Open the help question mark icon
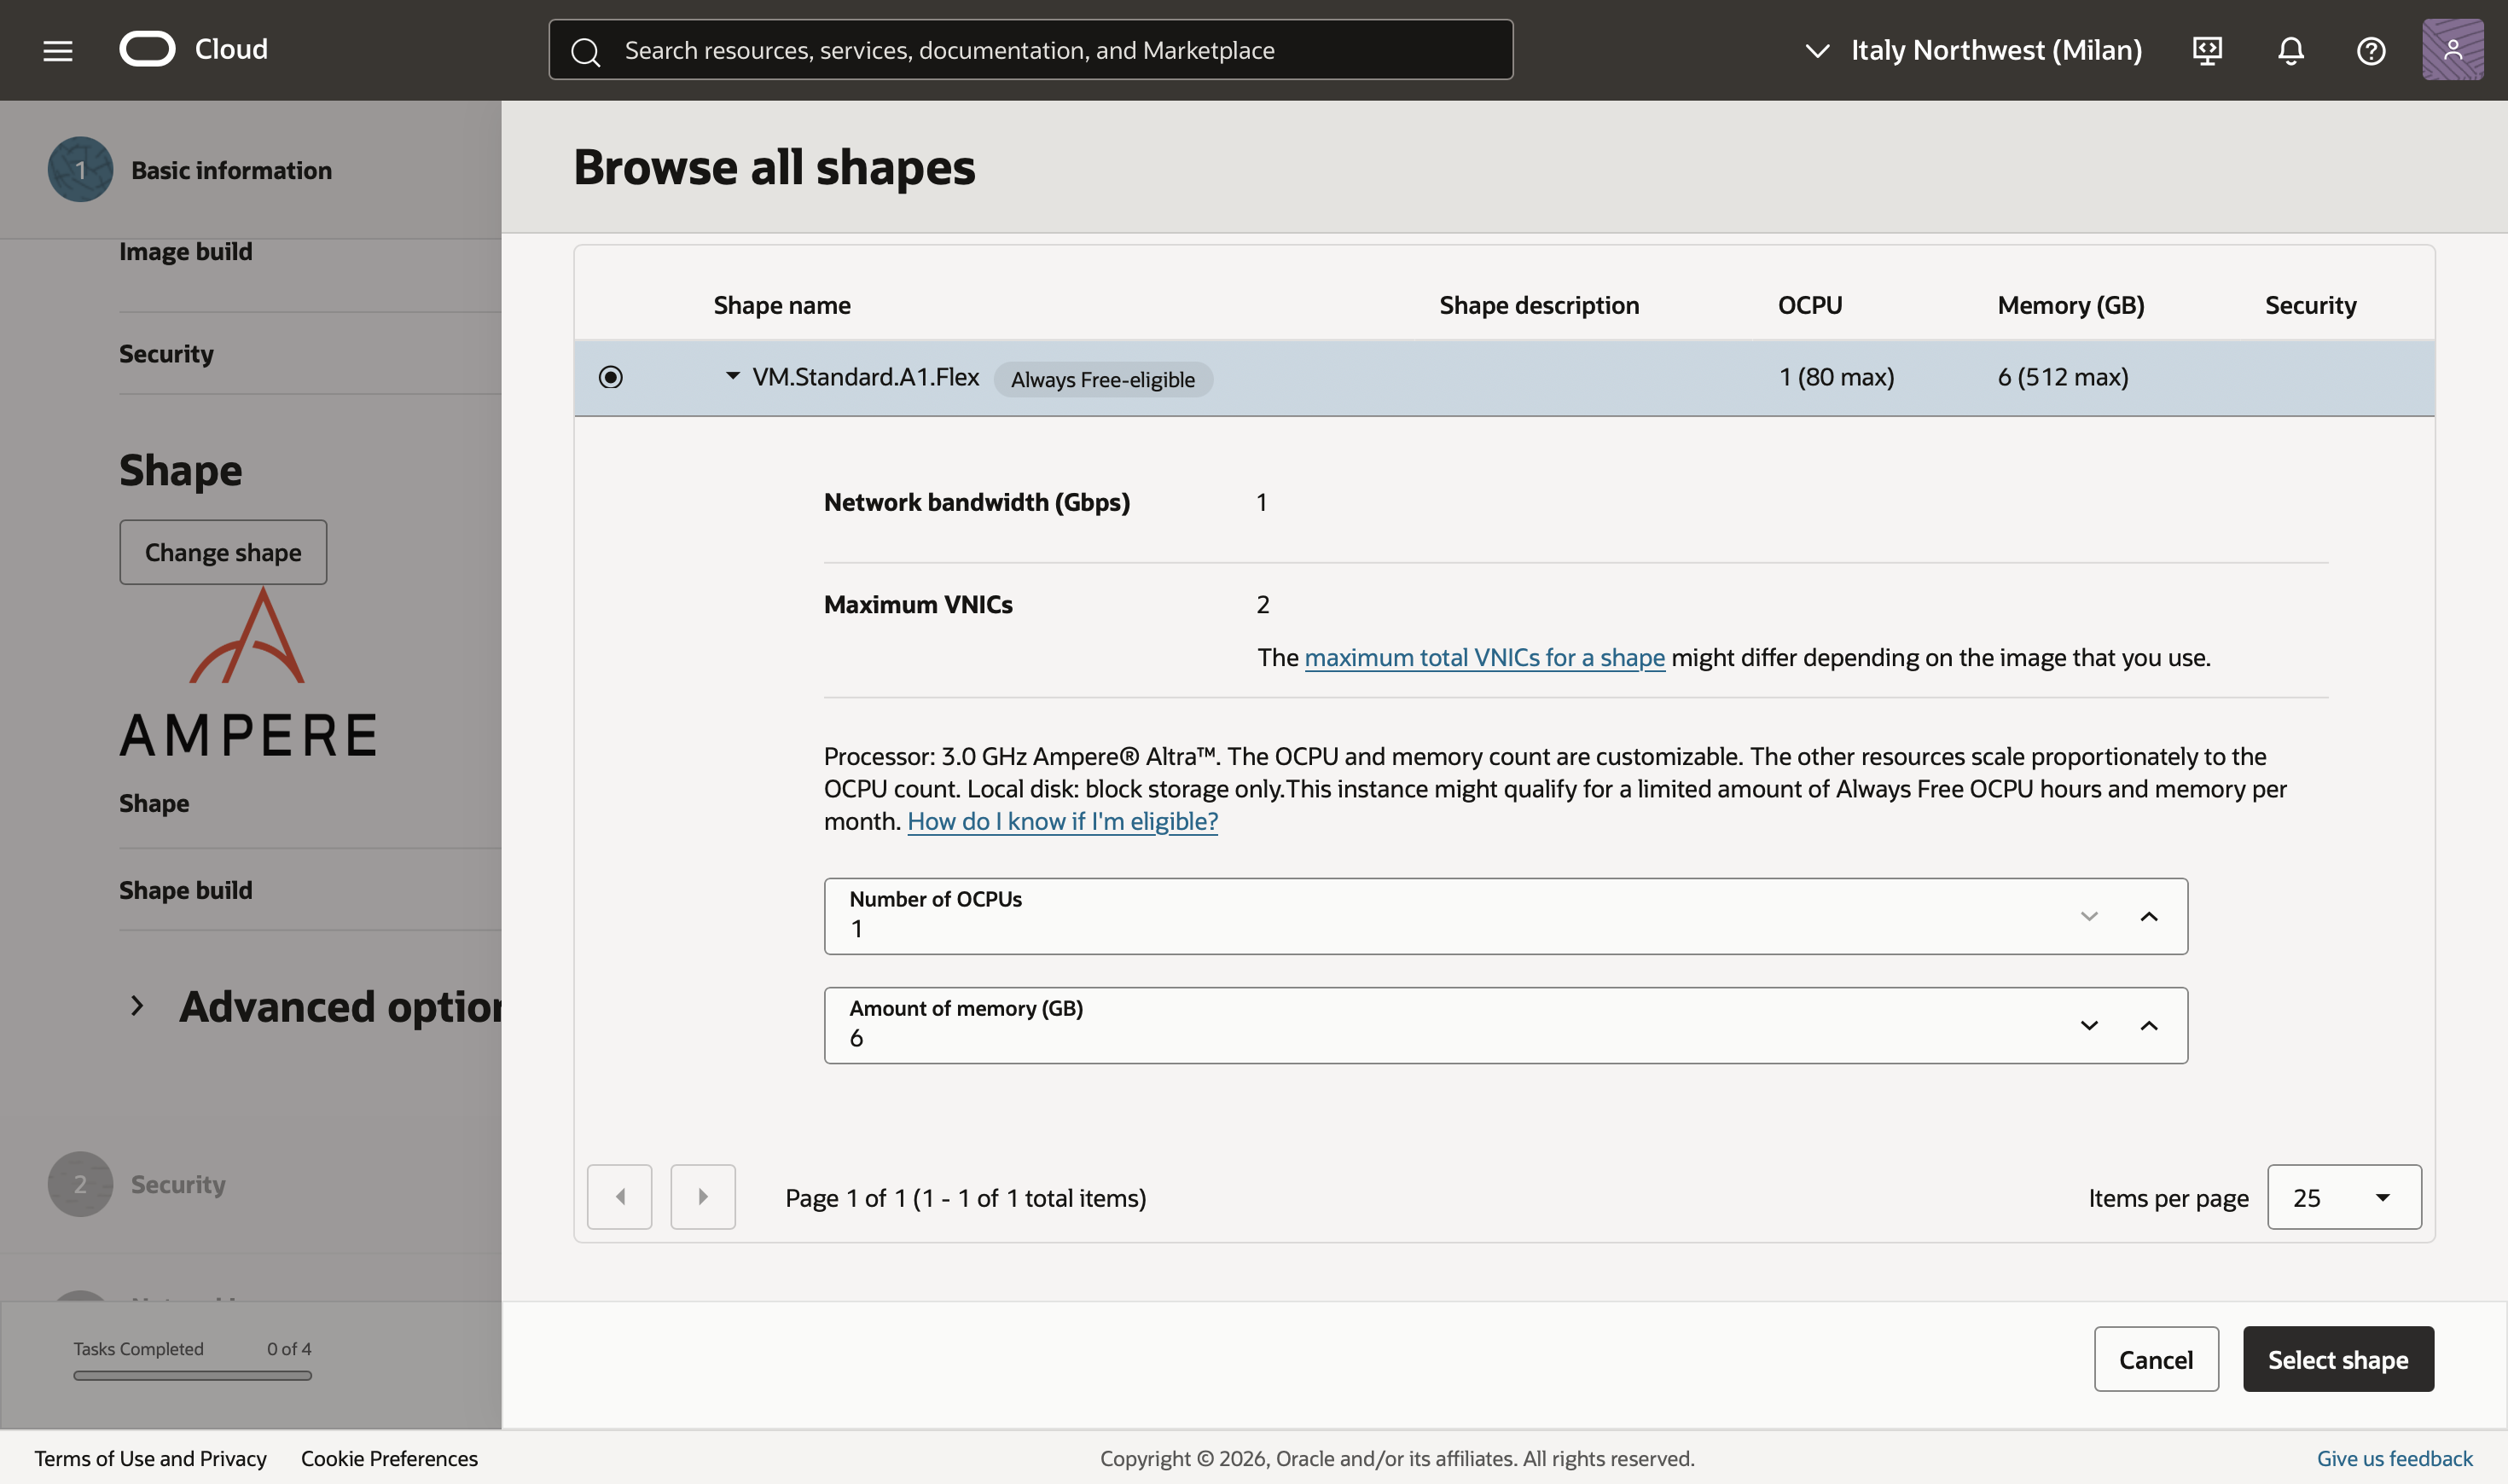The height and width of the screenshot is (1484, 2508). (2371, 50)
